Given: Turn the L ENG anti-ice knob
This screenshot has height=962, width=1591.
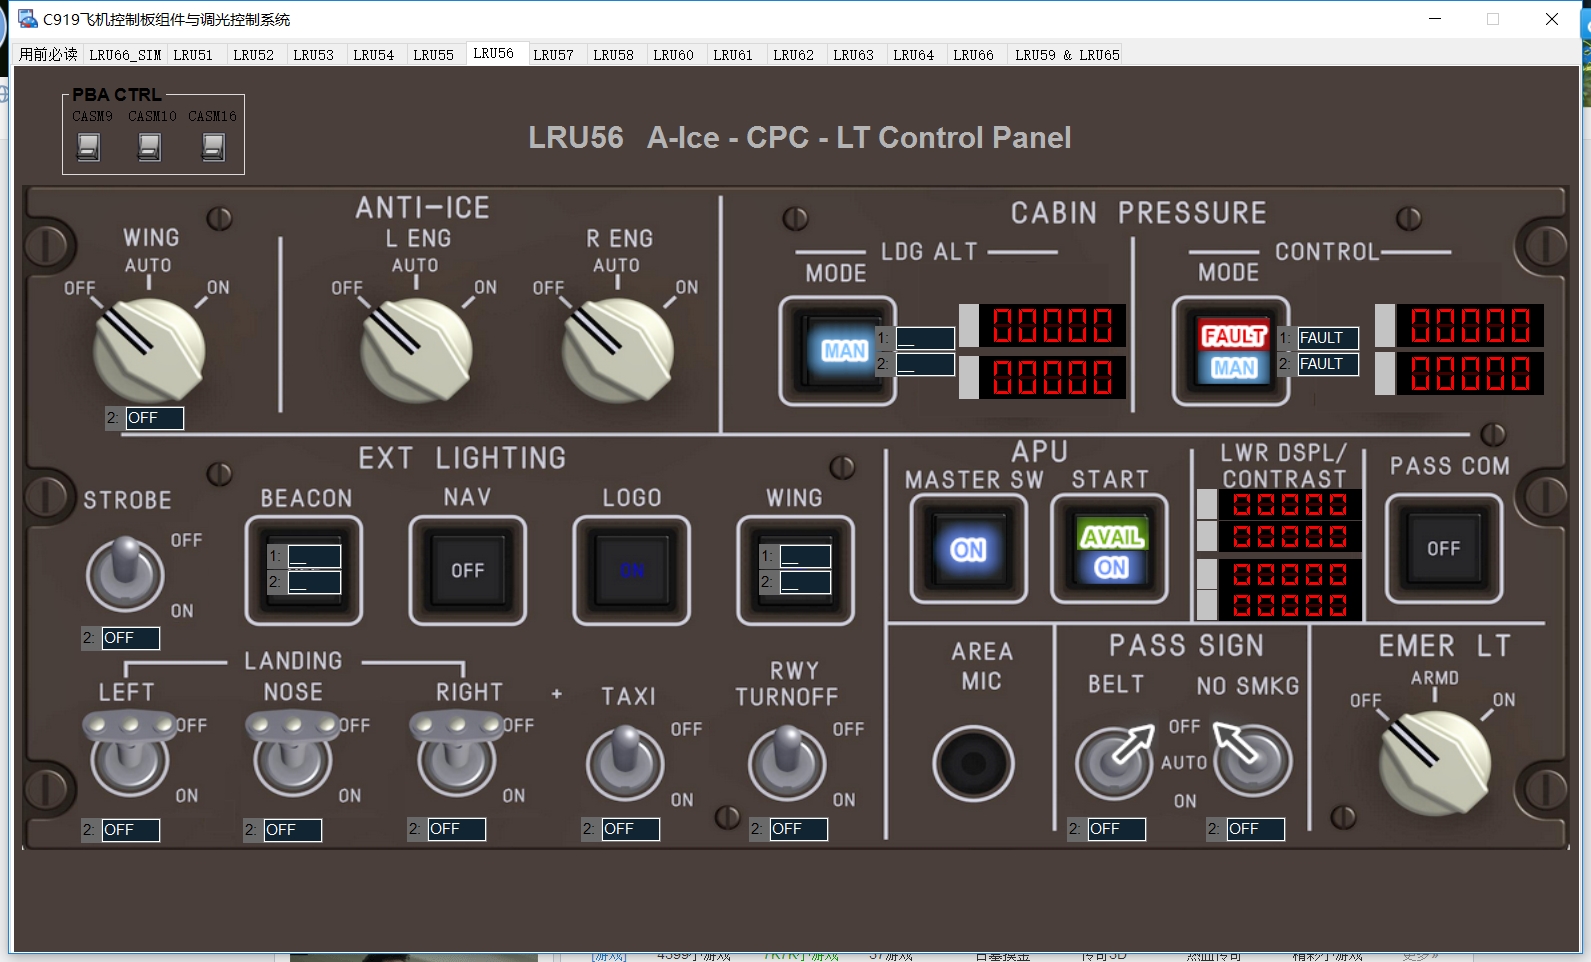Looking at the screenshot, I should [x=416, y=348].
